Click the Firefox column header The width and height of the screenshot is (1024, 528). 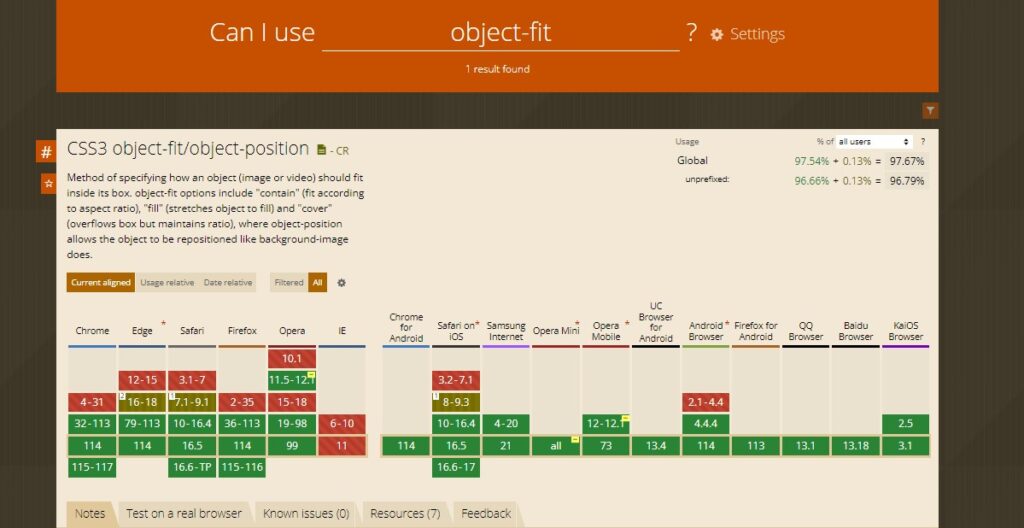pos(242,331)
